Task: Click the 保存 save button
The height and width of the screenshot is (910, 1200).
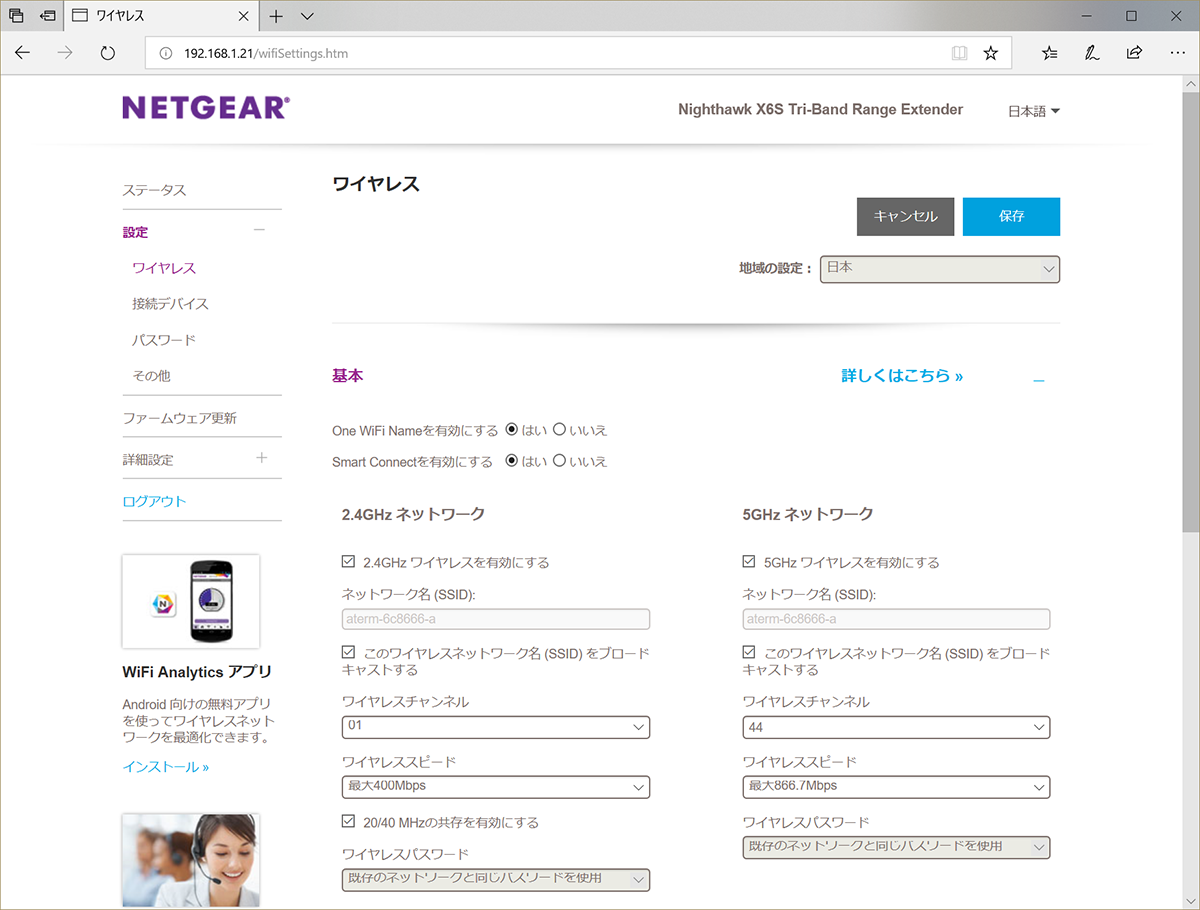Action: [1010, 216]
